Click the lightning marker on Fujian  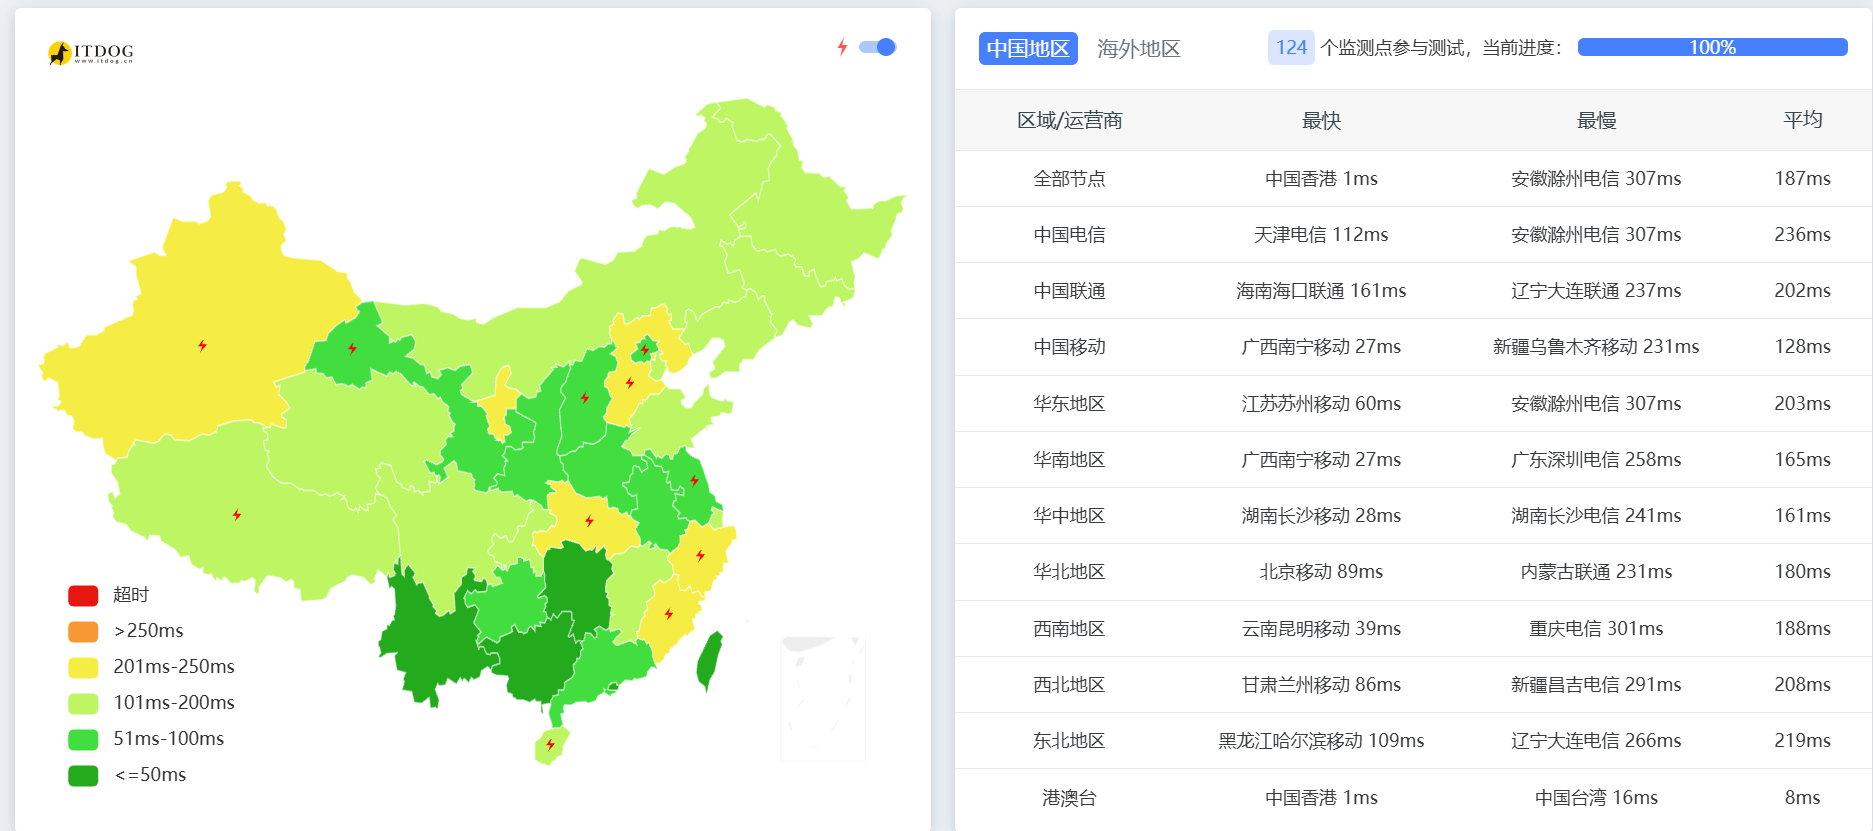[669, 614]
